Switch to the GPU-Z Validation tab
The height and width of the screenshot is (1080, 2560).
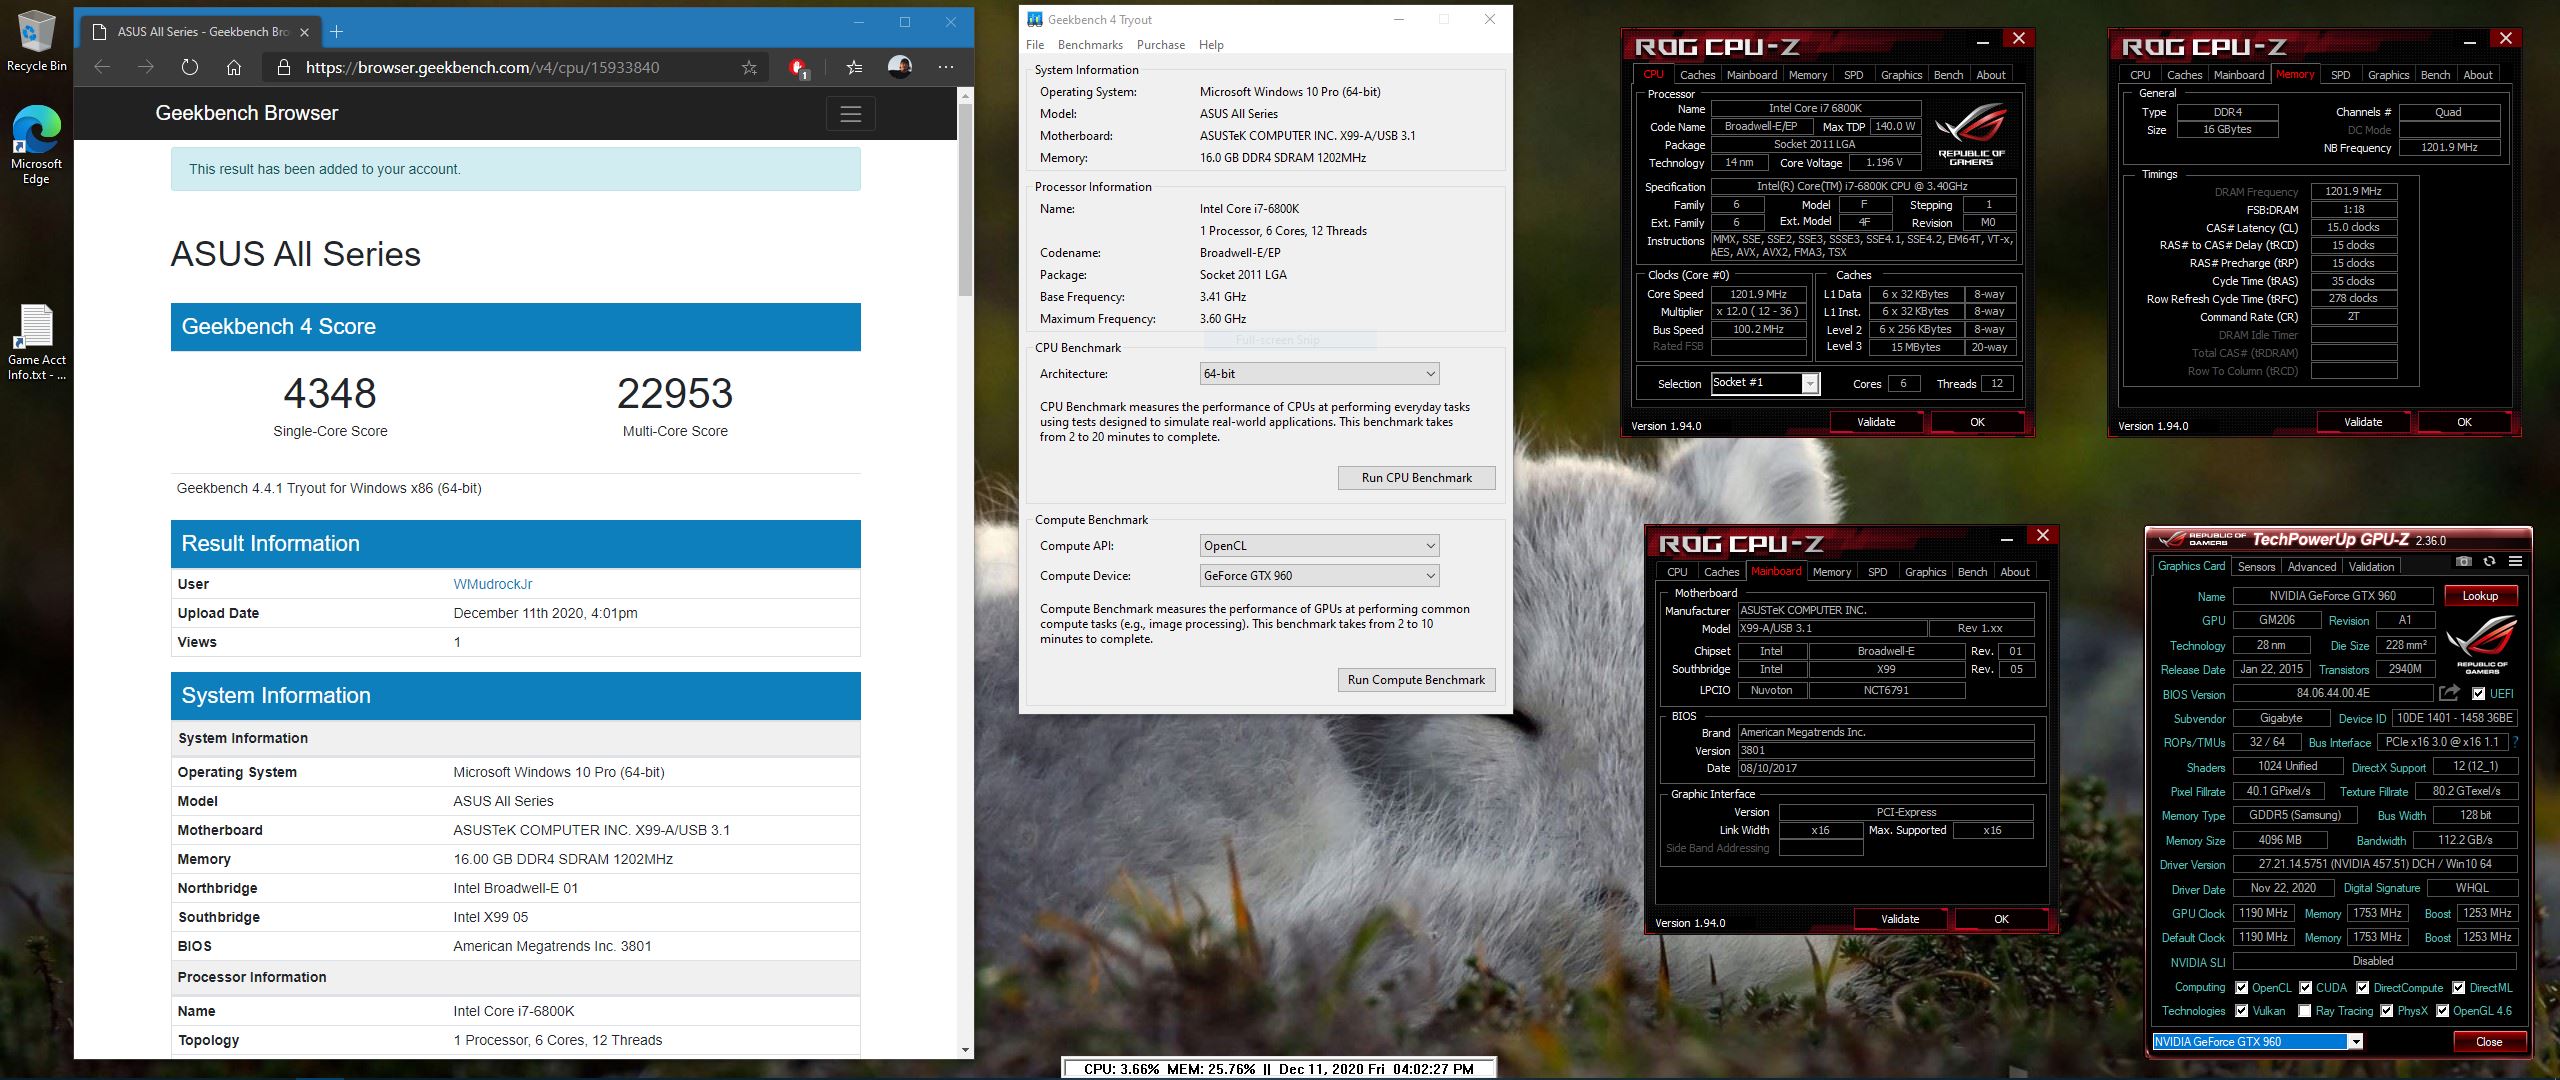click(x=2372, y=567)
